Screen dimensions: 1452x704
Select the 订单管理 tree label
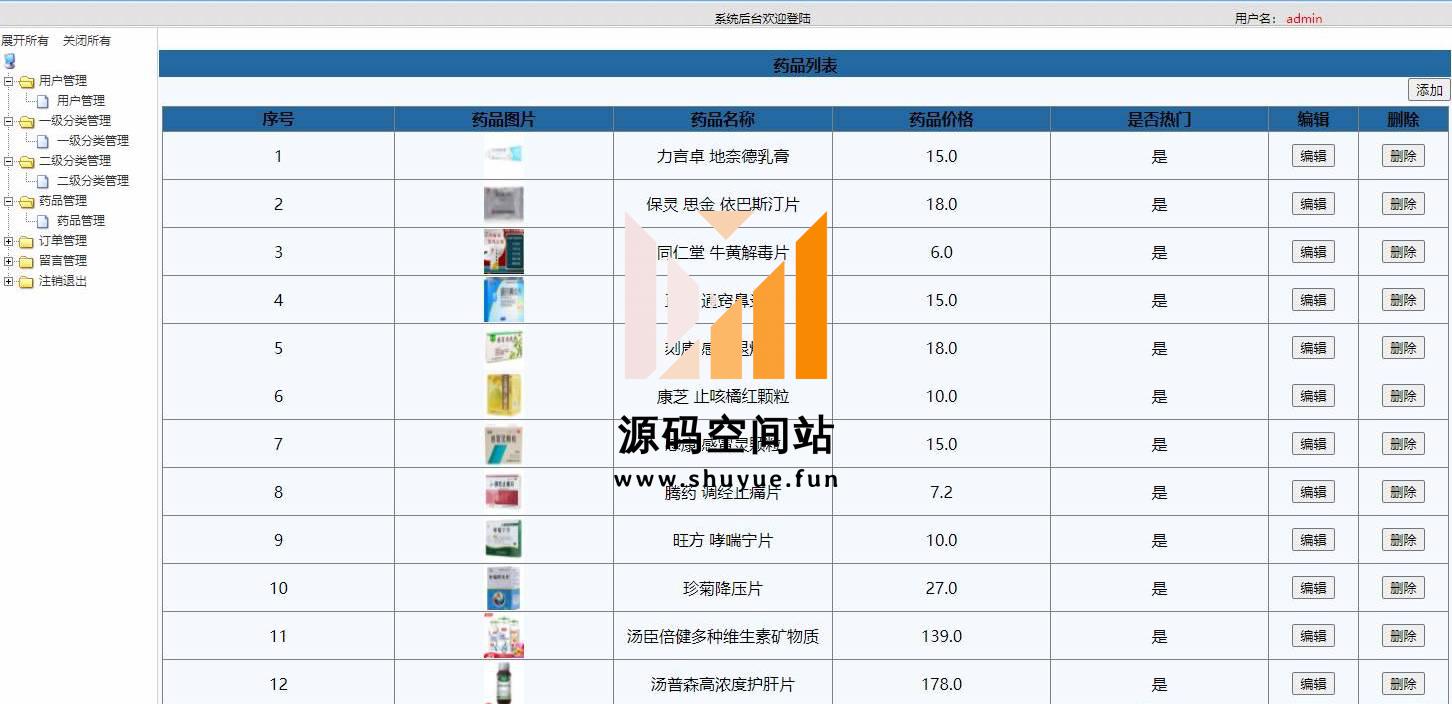[x=63, y=241]
